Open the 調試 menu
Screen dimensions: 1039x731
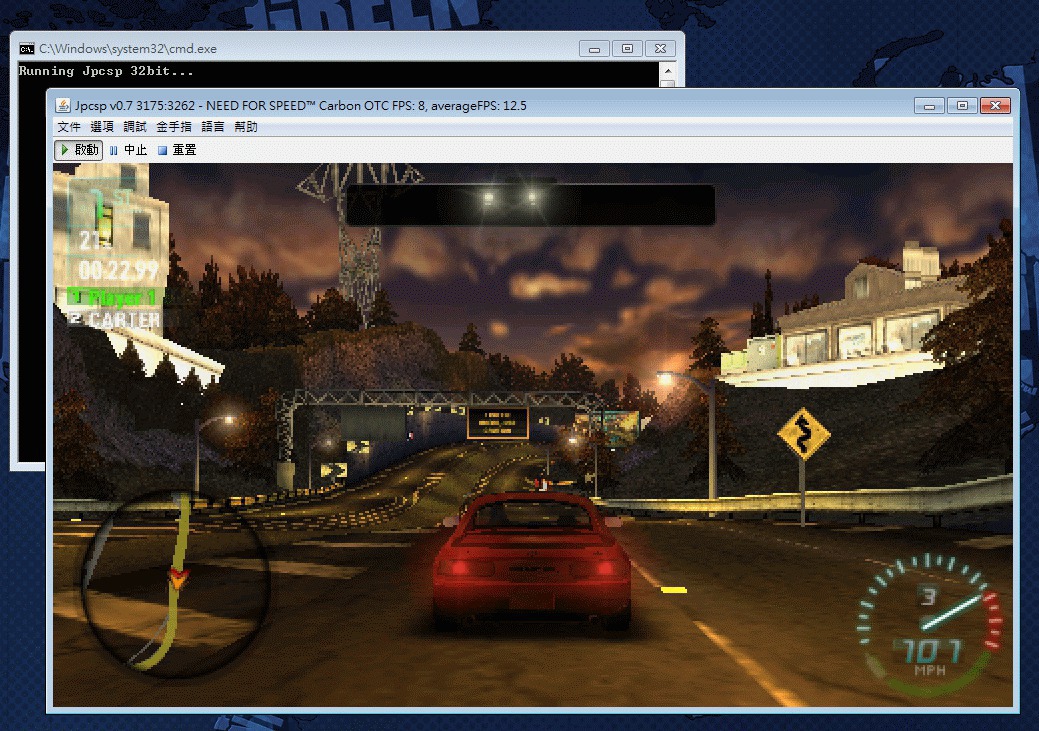pyautogui.click(x=135, y=127)
